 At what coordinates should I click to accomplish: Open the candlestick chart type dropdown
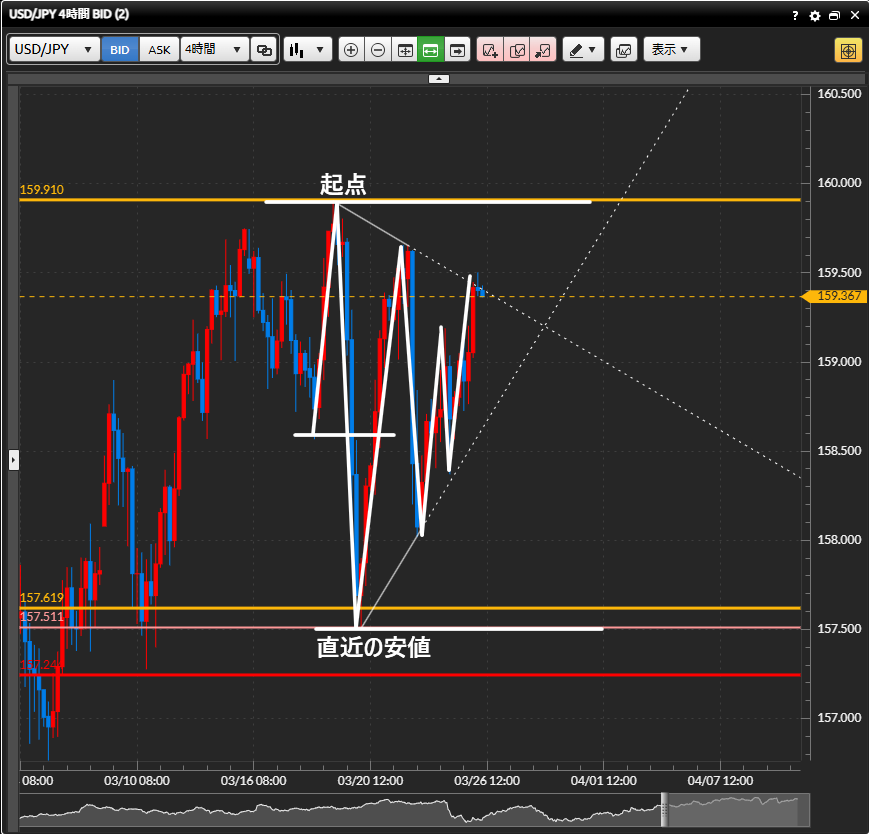(x=307, y=49)
